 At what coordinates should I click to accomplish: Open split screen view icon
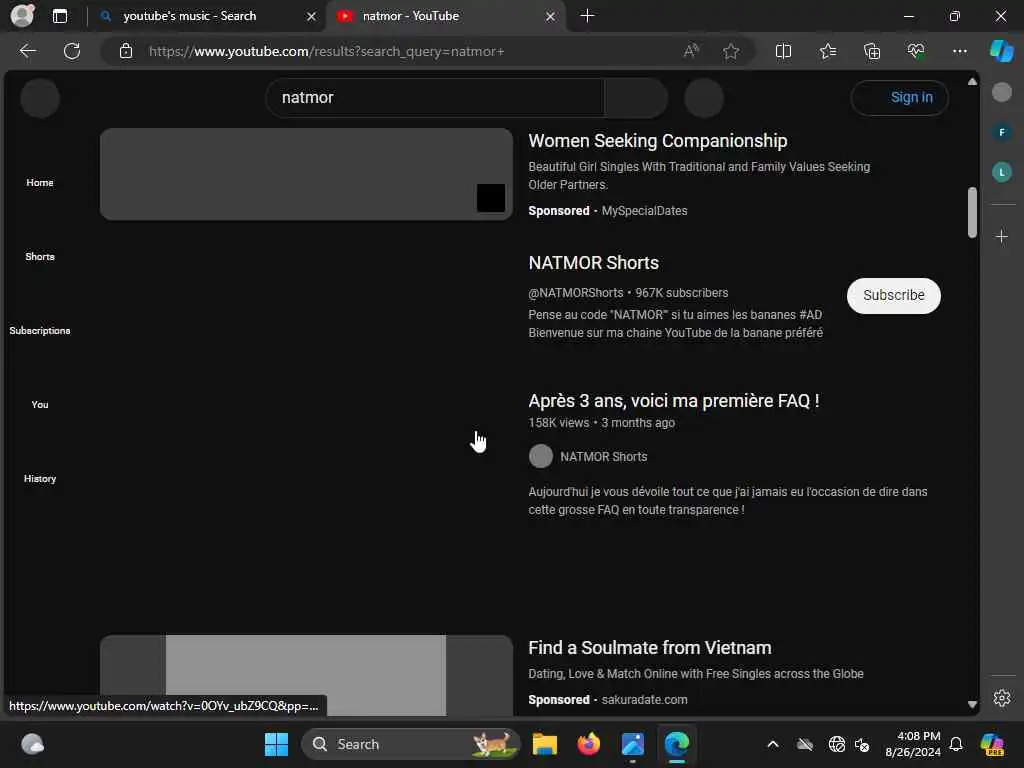click(783, 51)
